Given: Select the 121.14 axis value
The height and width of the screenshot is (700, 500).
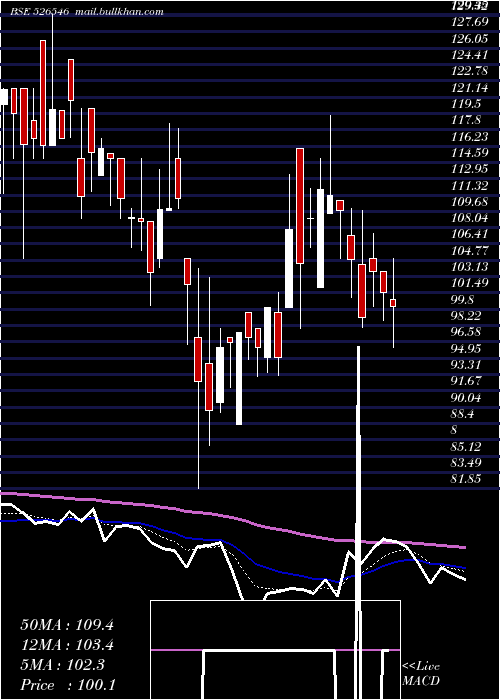Looking at the screenshot, I should [x=469, y=88].
